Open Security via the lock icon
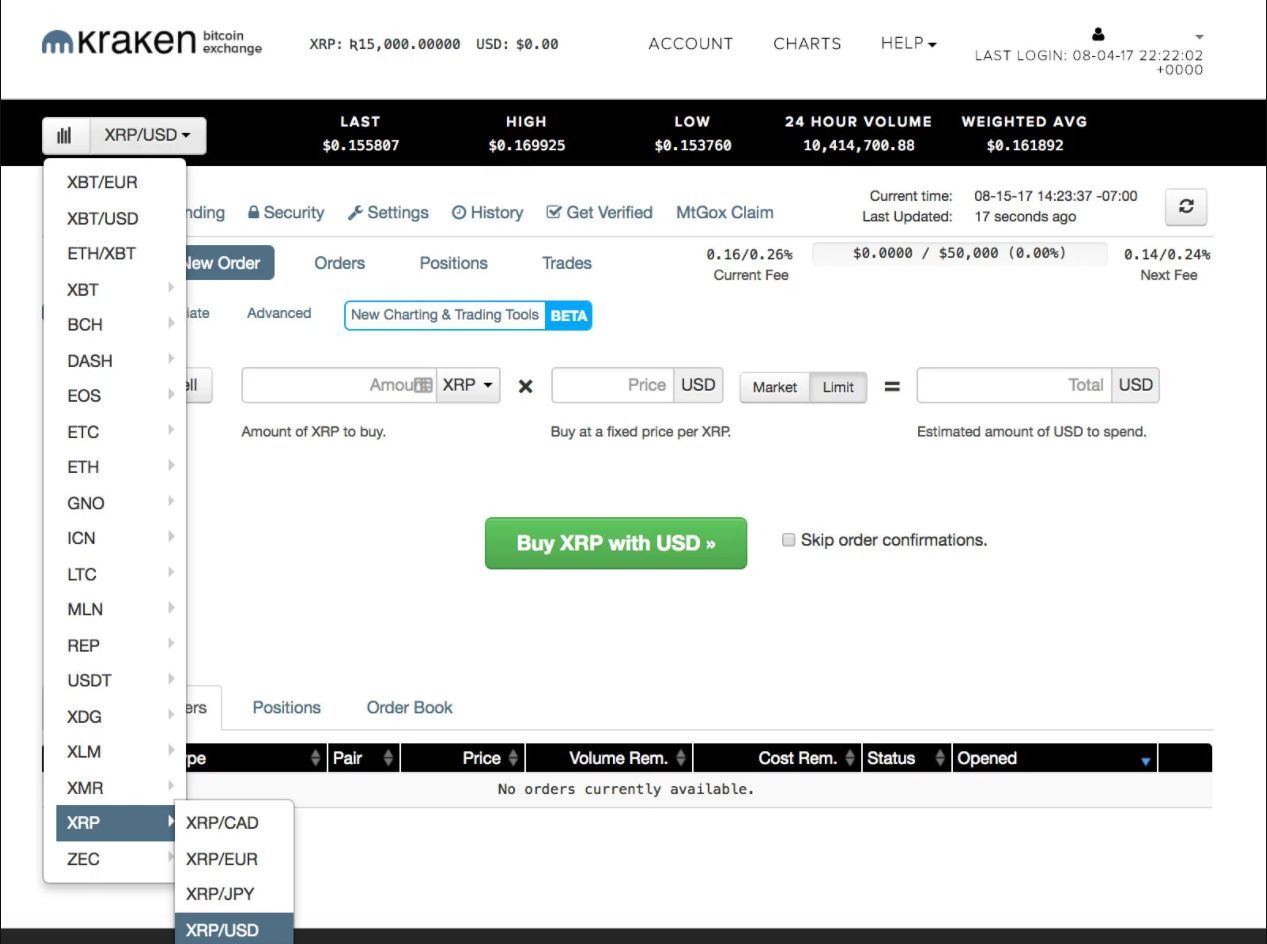Viewport: 1267px width, 944px height. [x=254, y=213]
